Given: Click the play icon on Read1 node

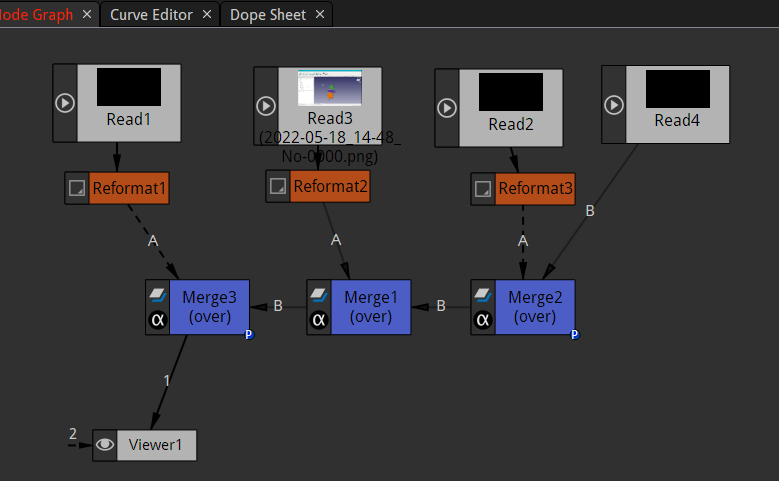Looking at the screenshot, I should (x=65, y=103).
